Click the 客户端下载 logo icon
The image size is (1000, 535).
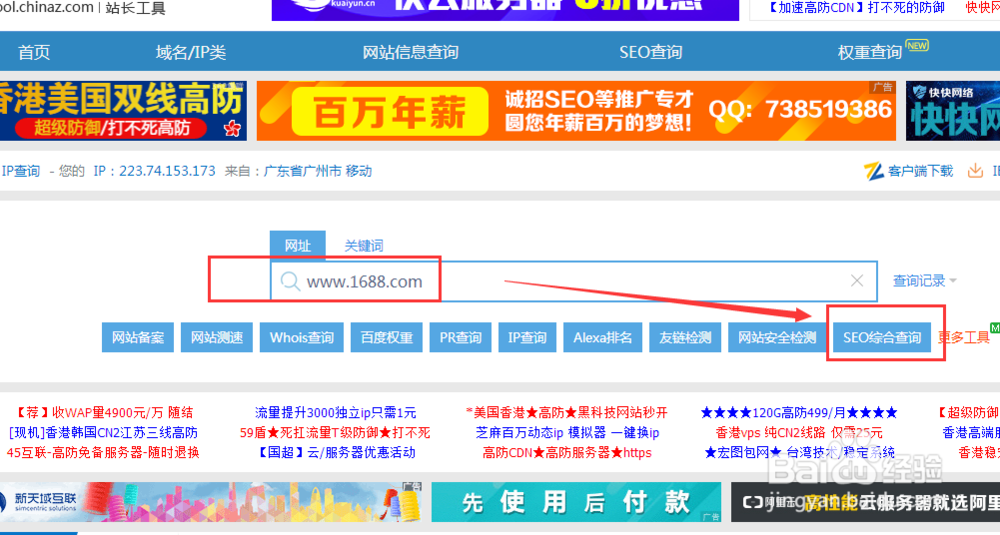pos(874,171)
